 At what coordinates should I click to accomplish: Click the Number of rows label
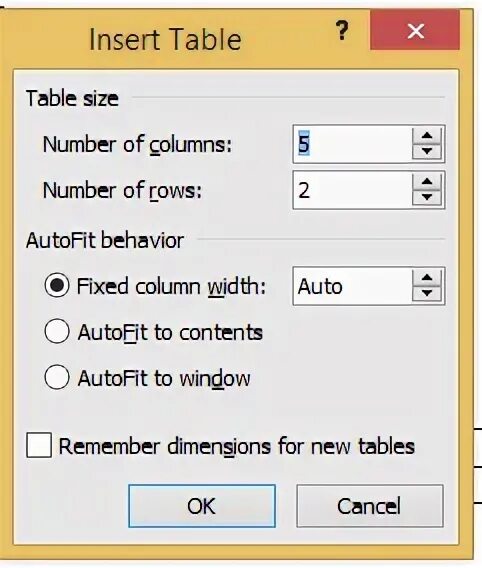(122, 191)
